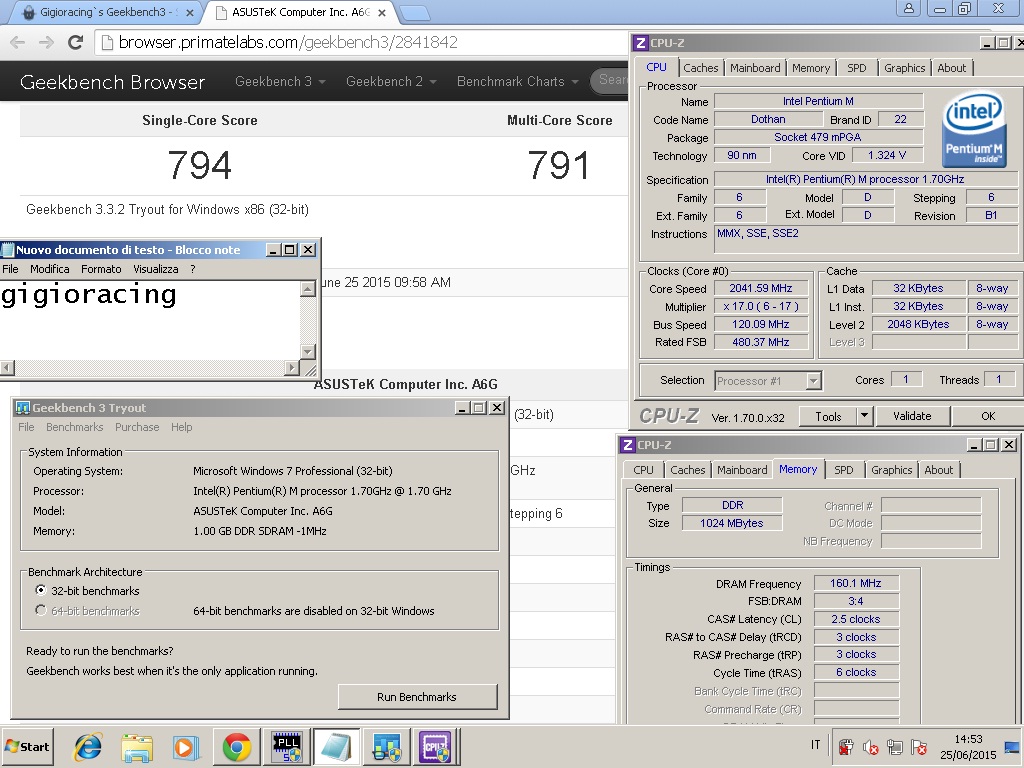Open the Windows Start button

(27, 747)
